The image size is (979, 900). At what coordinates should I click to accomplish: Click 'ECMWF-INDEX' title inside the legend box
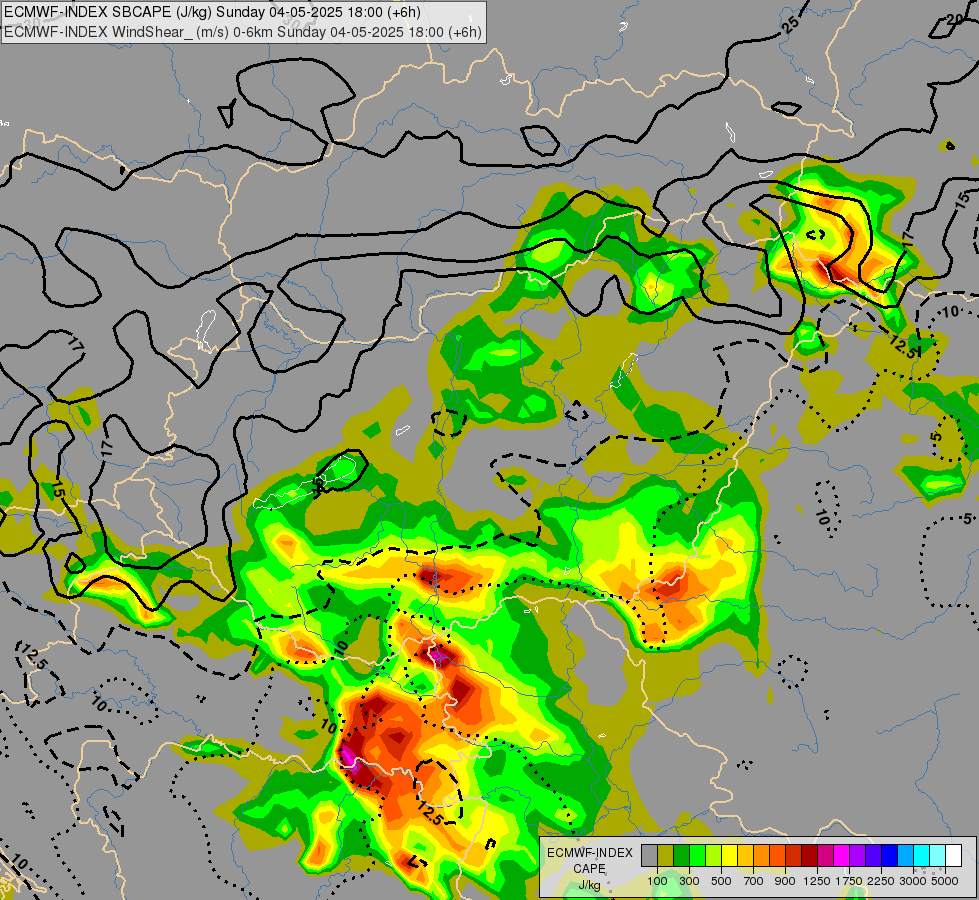590,853
